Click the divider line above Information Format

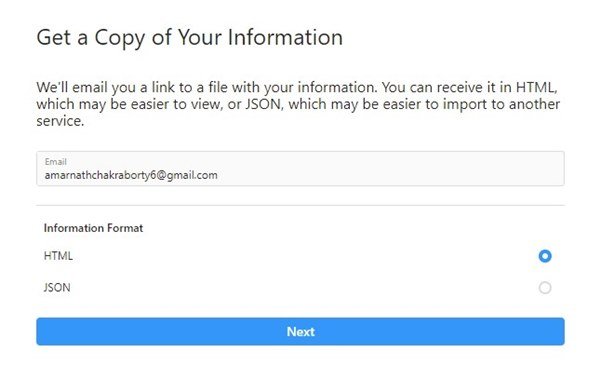[300, 205]
